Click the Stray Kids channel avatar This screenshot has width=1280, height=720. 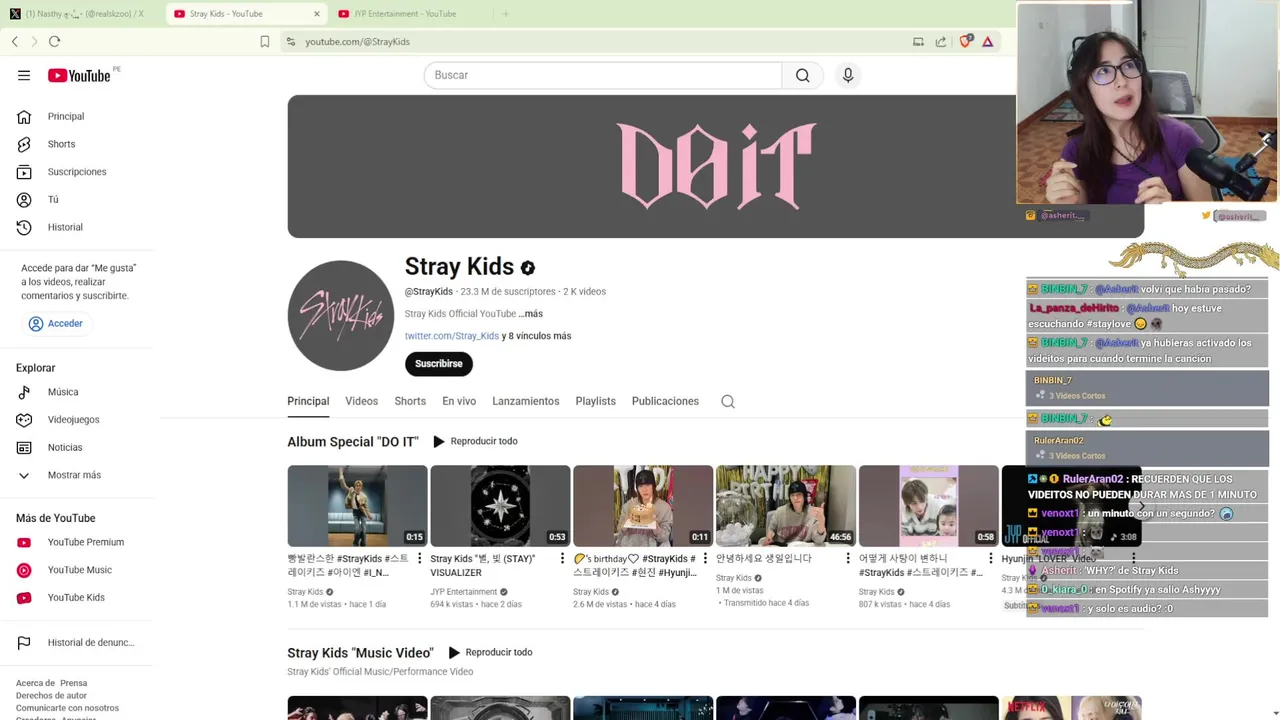341,316
